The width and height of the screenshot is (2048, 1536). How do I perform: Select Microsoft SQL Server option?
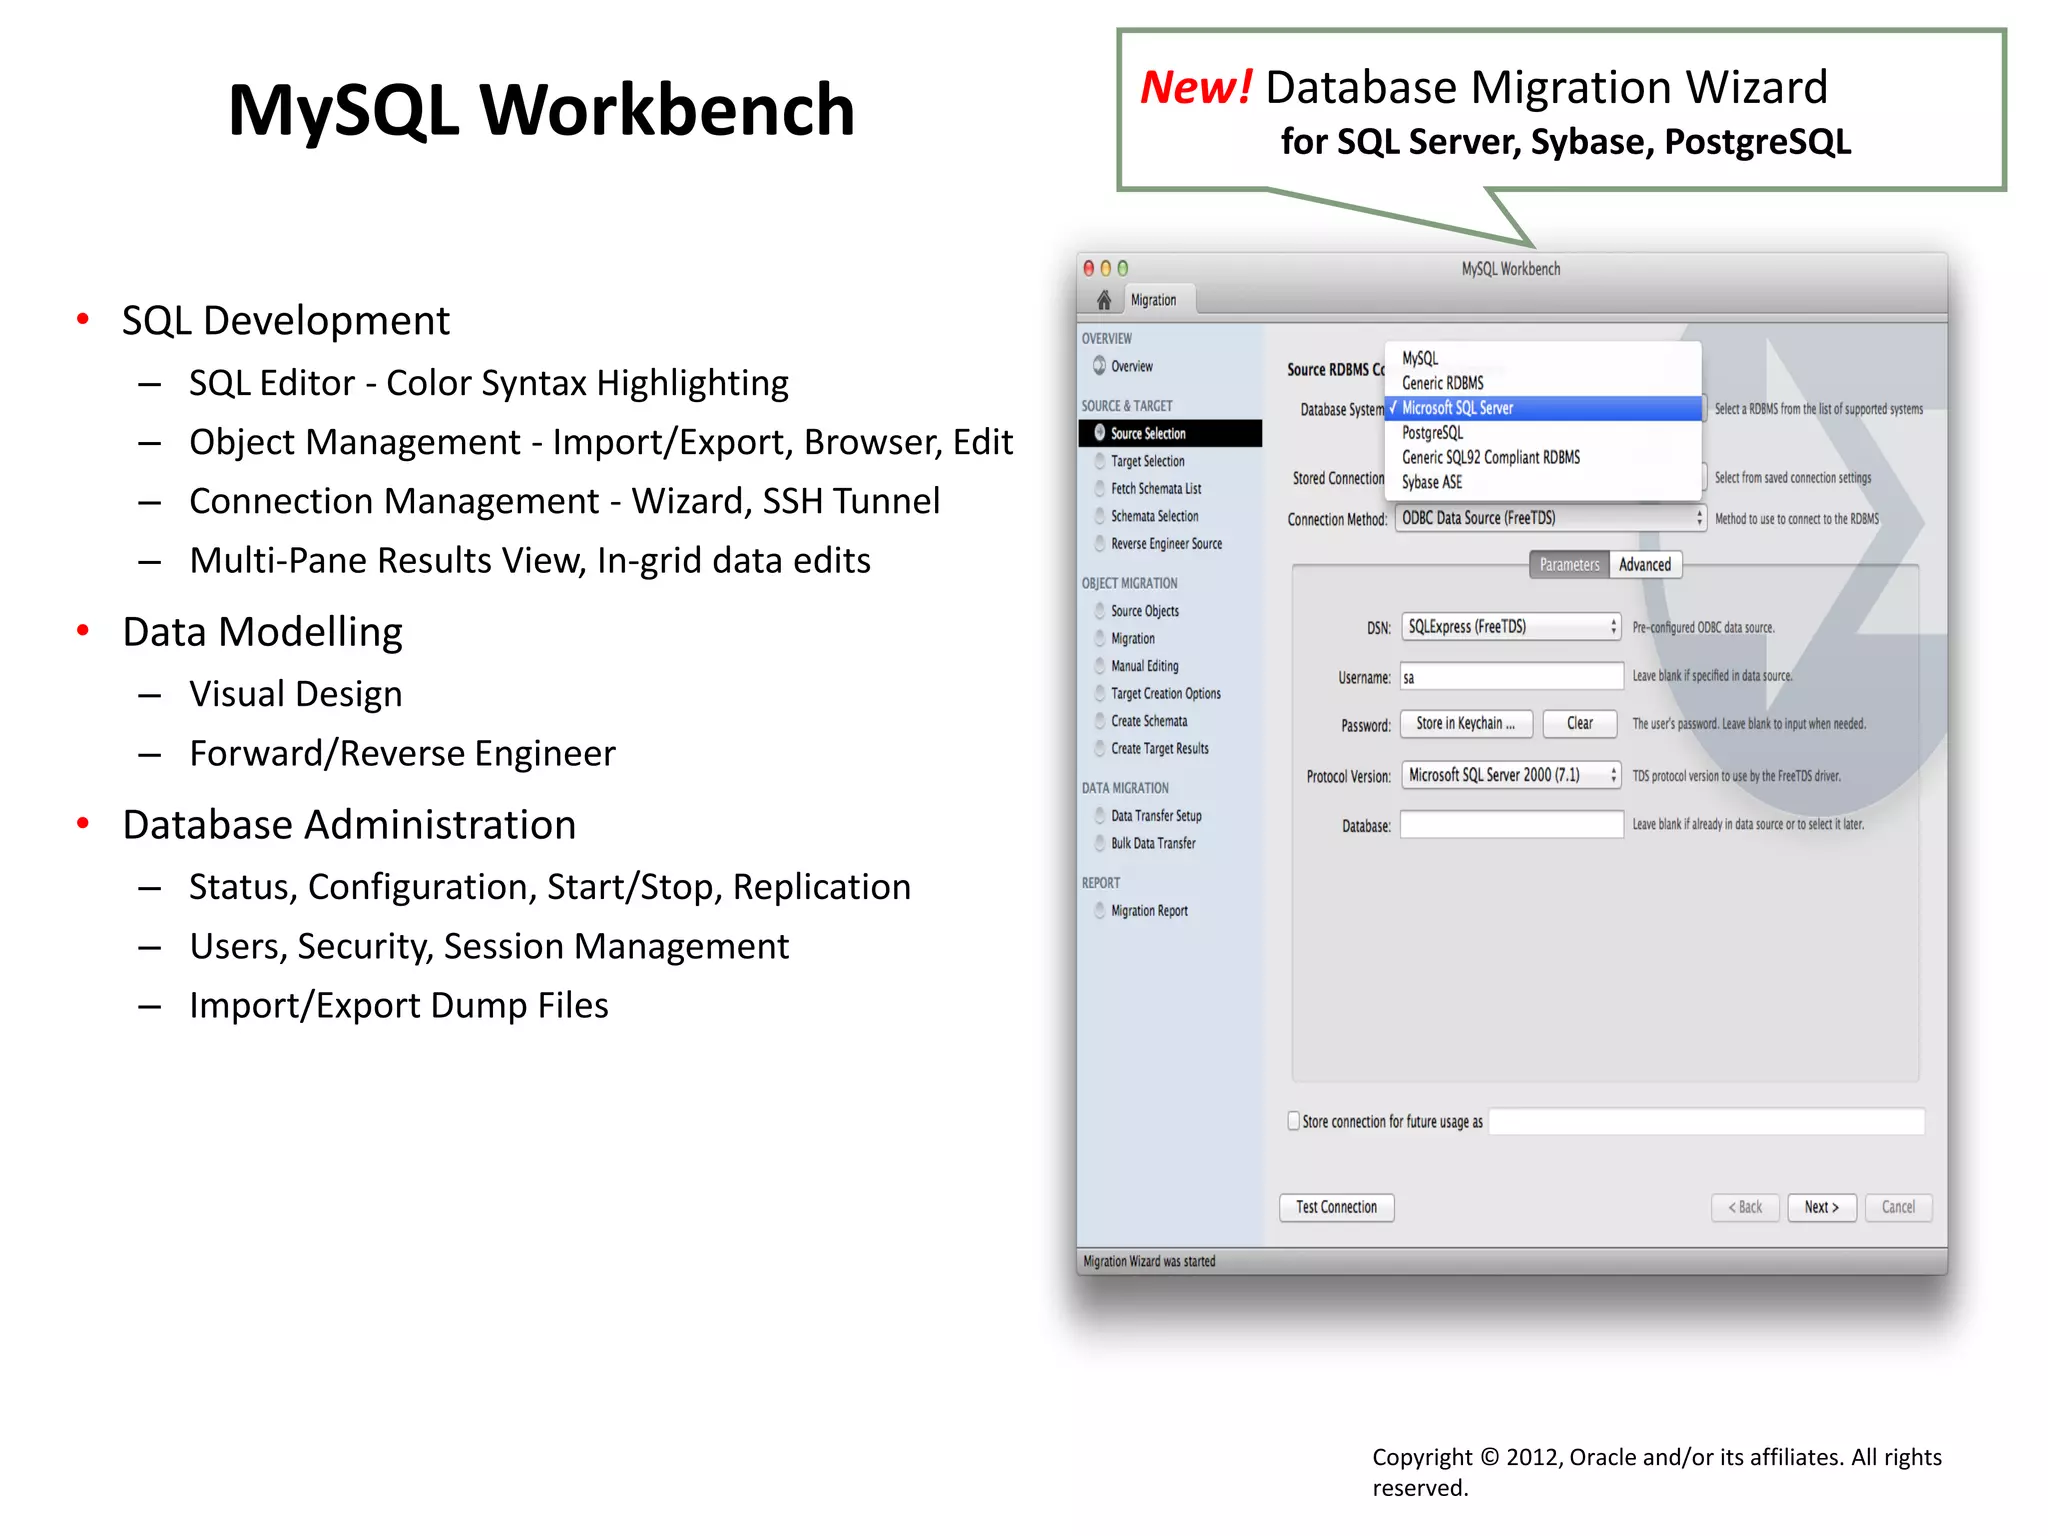point(1543,408)
